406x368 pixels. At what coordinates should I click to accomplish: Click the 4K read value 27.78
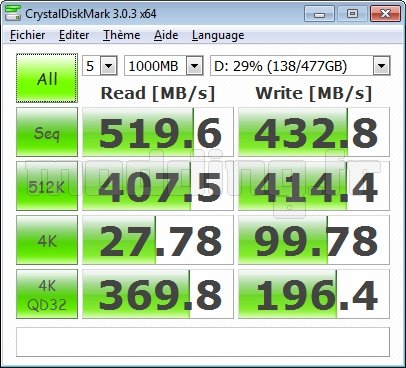tap(158, 240)
